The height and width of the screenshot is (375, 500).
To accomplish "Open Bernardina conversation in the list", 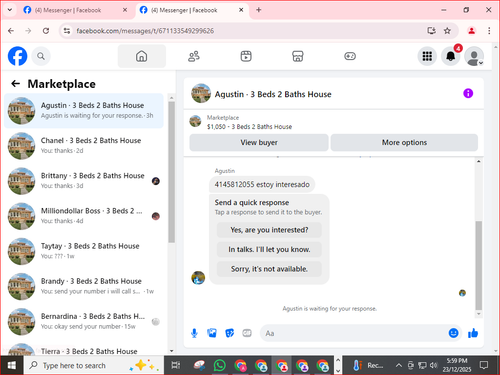I will coord(84,321).
